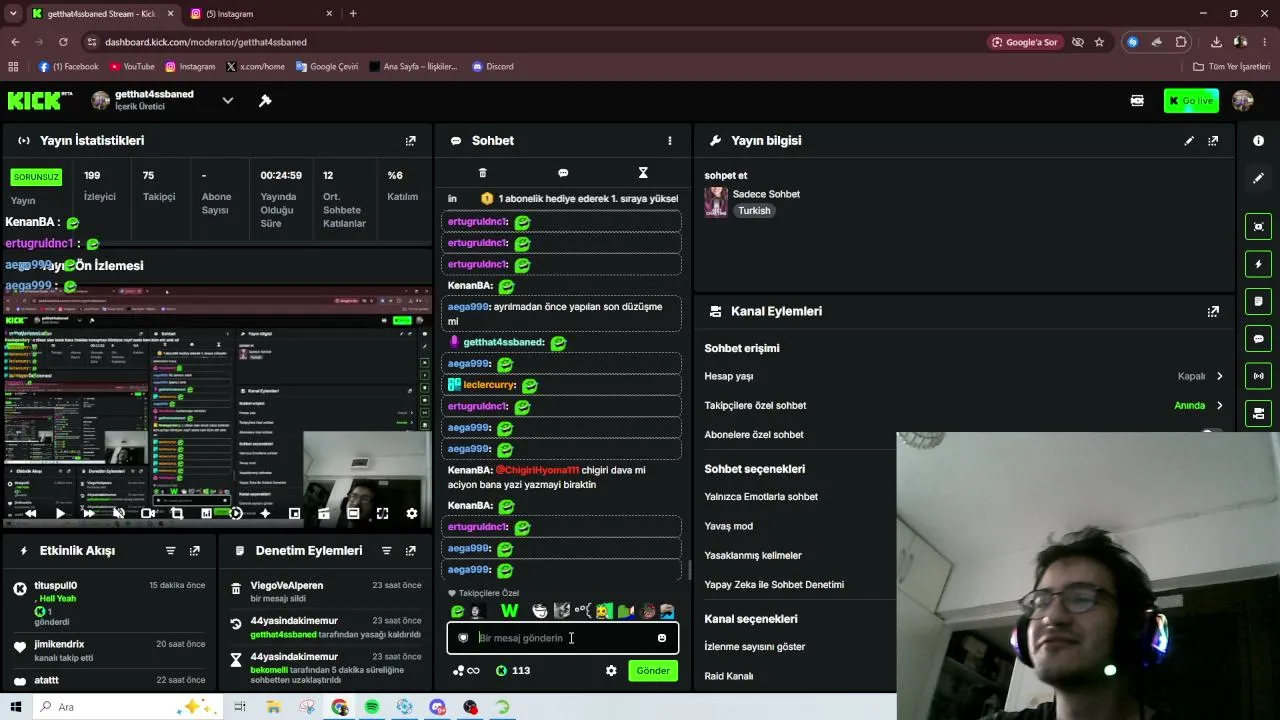Open a new browser tab
Screen dimensions: 1280x720
pos(353,14)
